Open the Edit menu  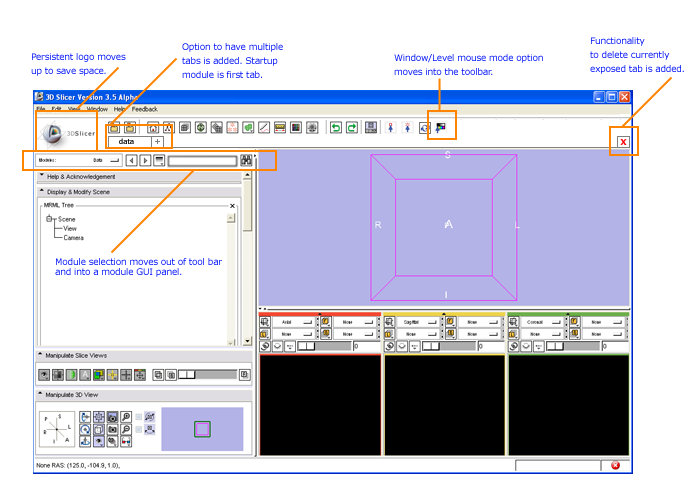pos(57,109)
